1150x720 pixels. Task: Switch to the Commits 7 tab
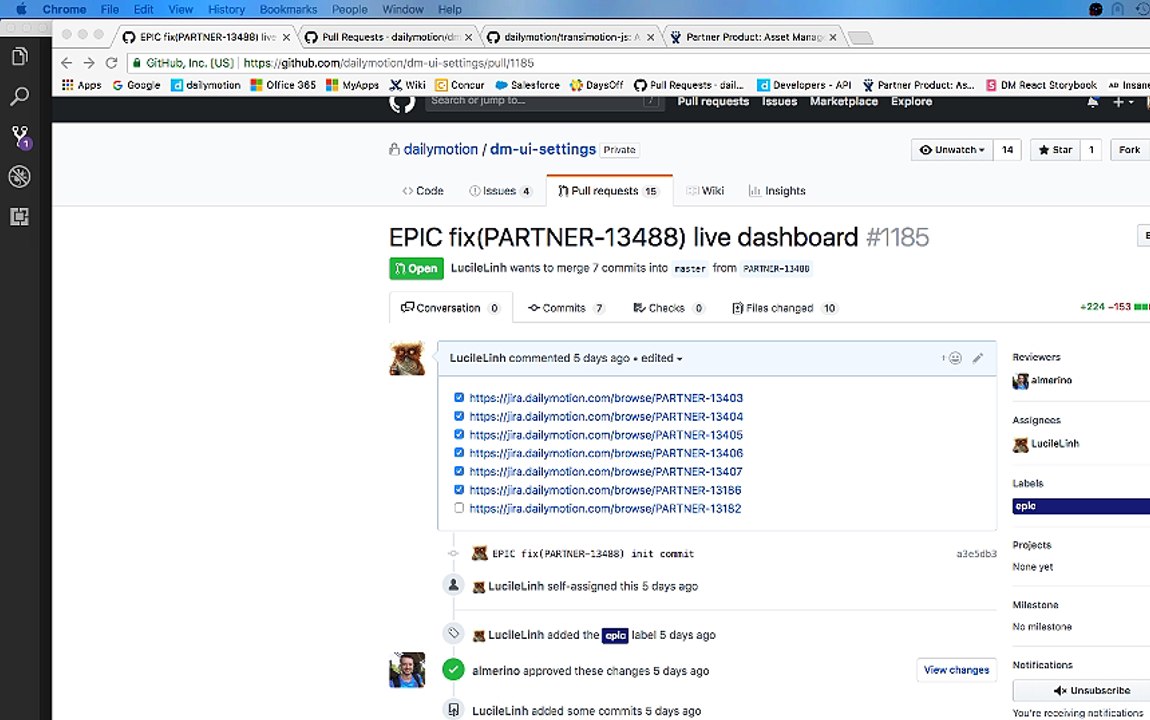pos(566,308)
